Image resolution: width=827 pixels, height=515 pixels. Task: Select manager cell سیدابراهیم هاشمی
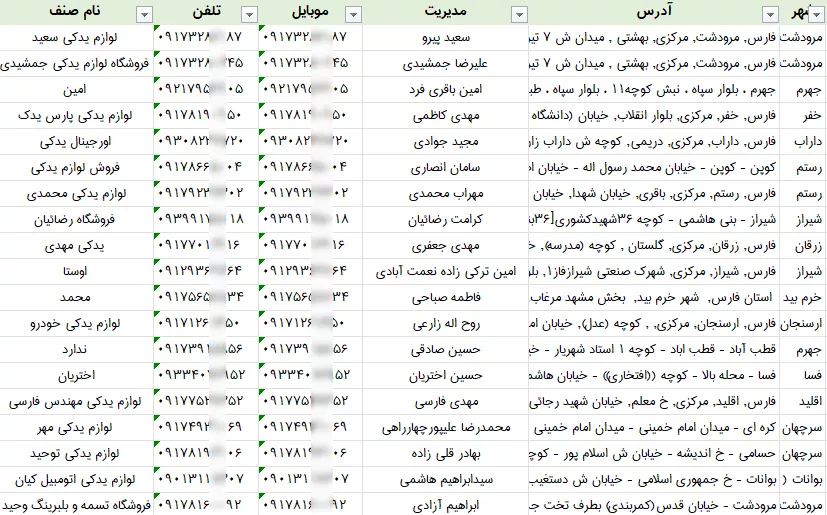446,479
